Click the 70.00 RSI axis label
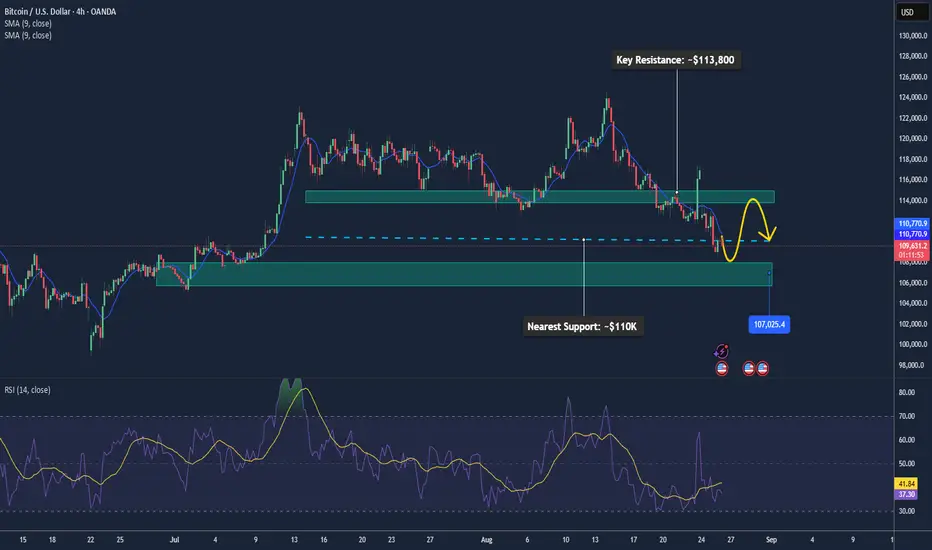The width and height of the screenshot is (932, 550). click(x=906, y=416)
